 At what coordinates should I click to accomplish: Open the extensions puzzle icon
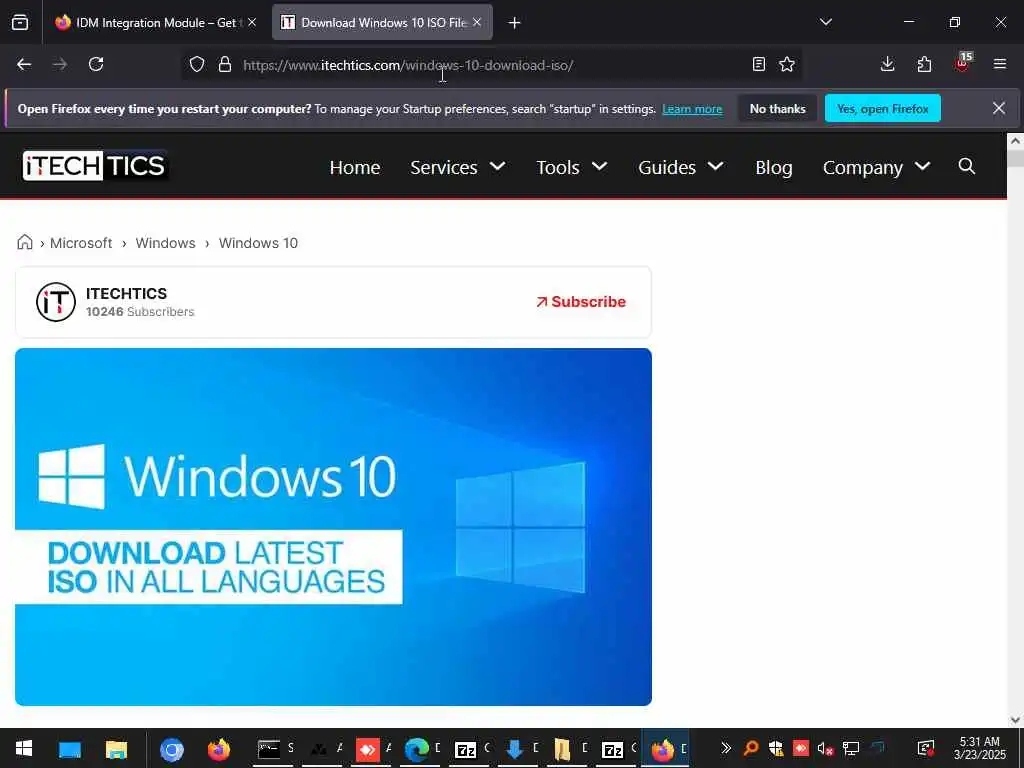(924, 64)
